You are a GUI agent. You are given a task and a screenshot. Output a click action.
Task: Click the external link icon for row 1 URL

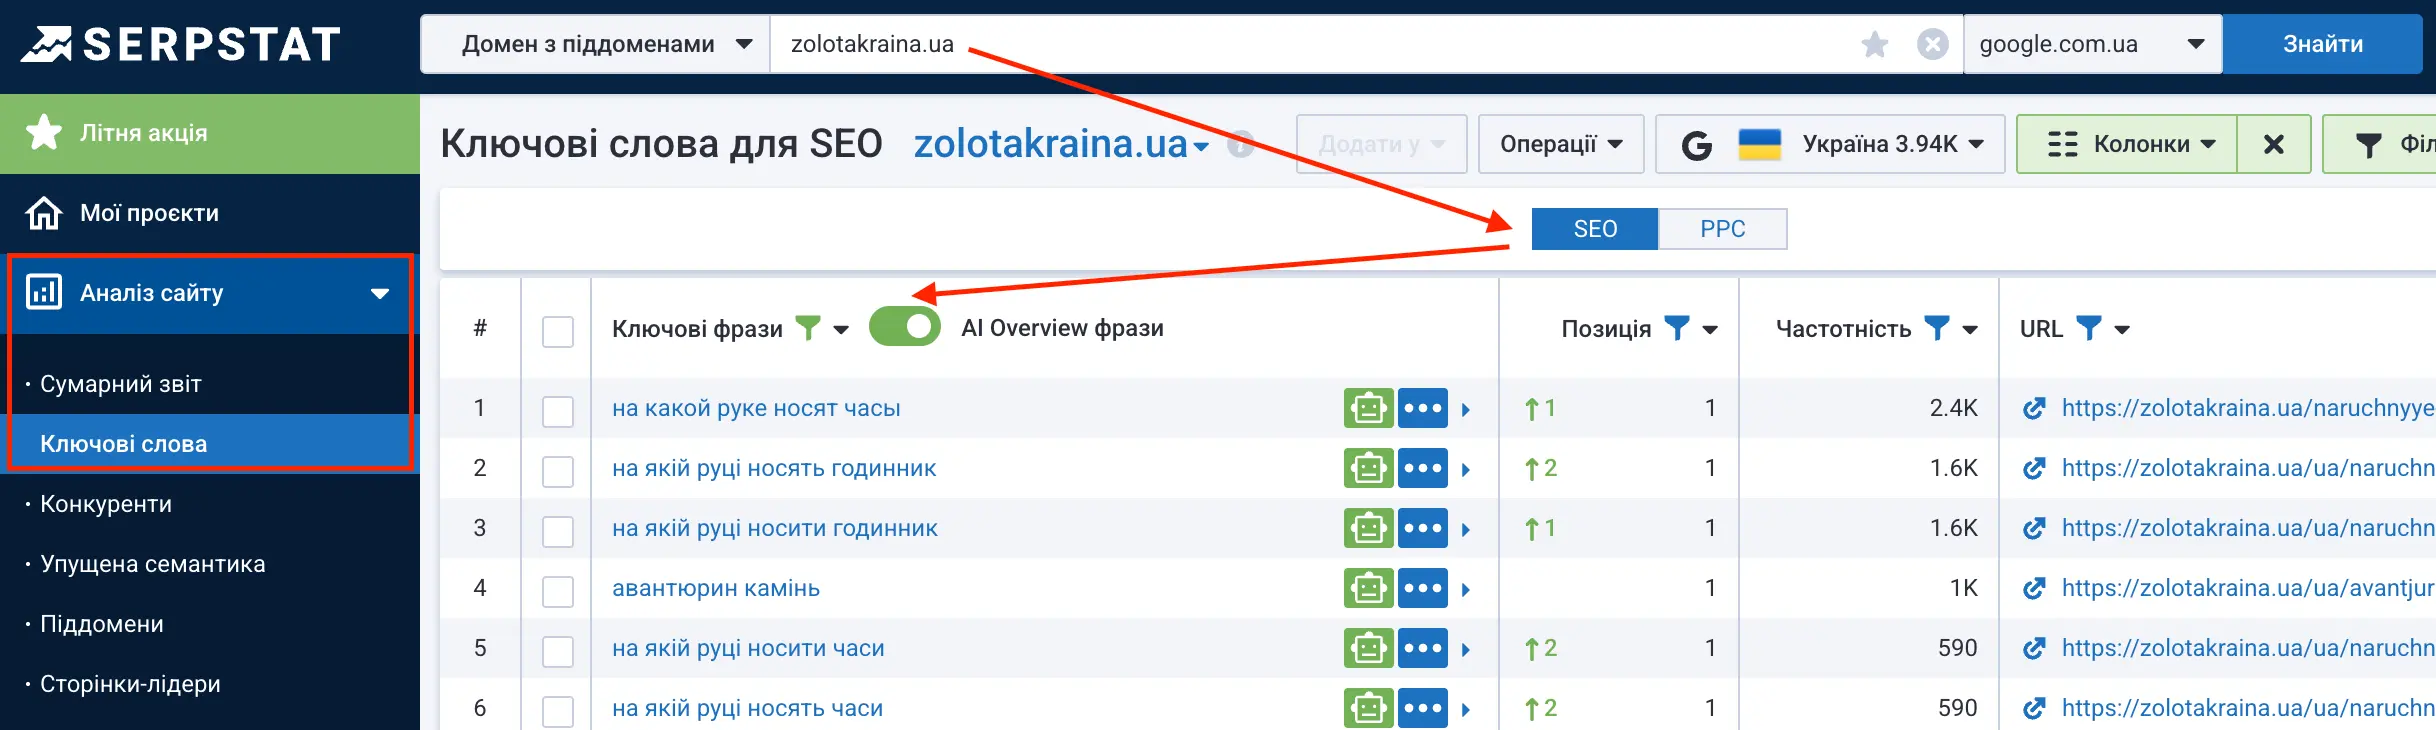click(2034, 408)
